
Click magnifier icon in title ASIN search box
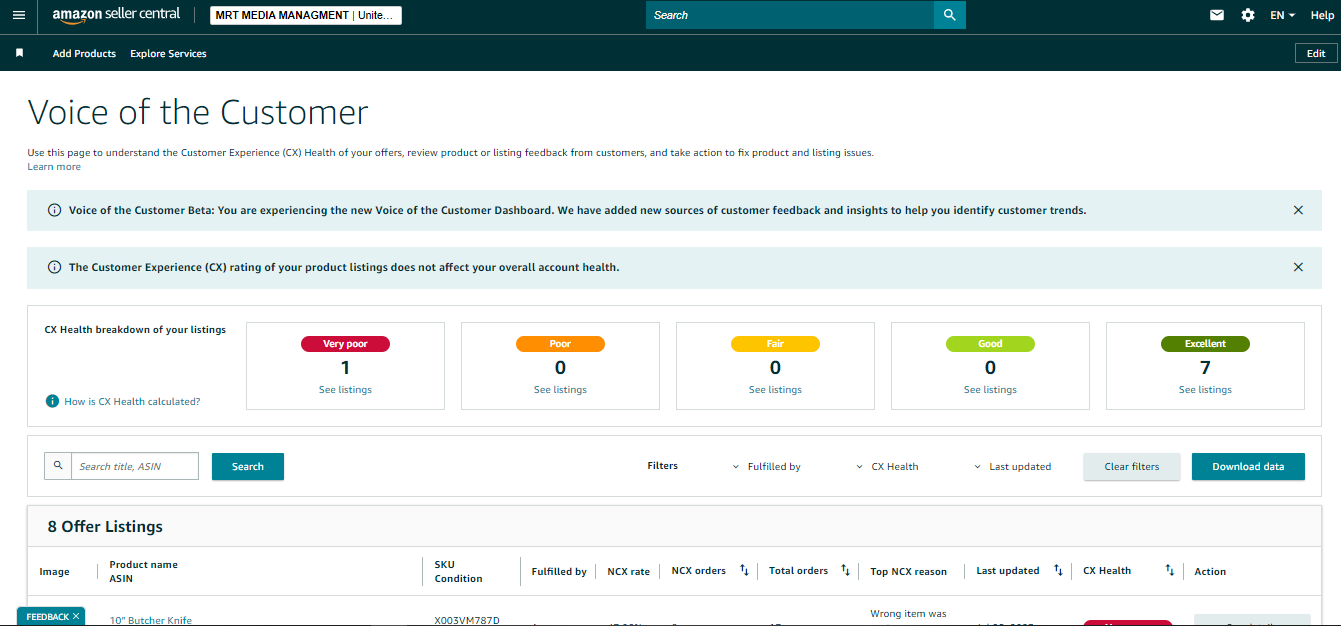(x=58, y=466)
